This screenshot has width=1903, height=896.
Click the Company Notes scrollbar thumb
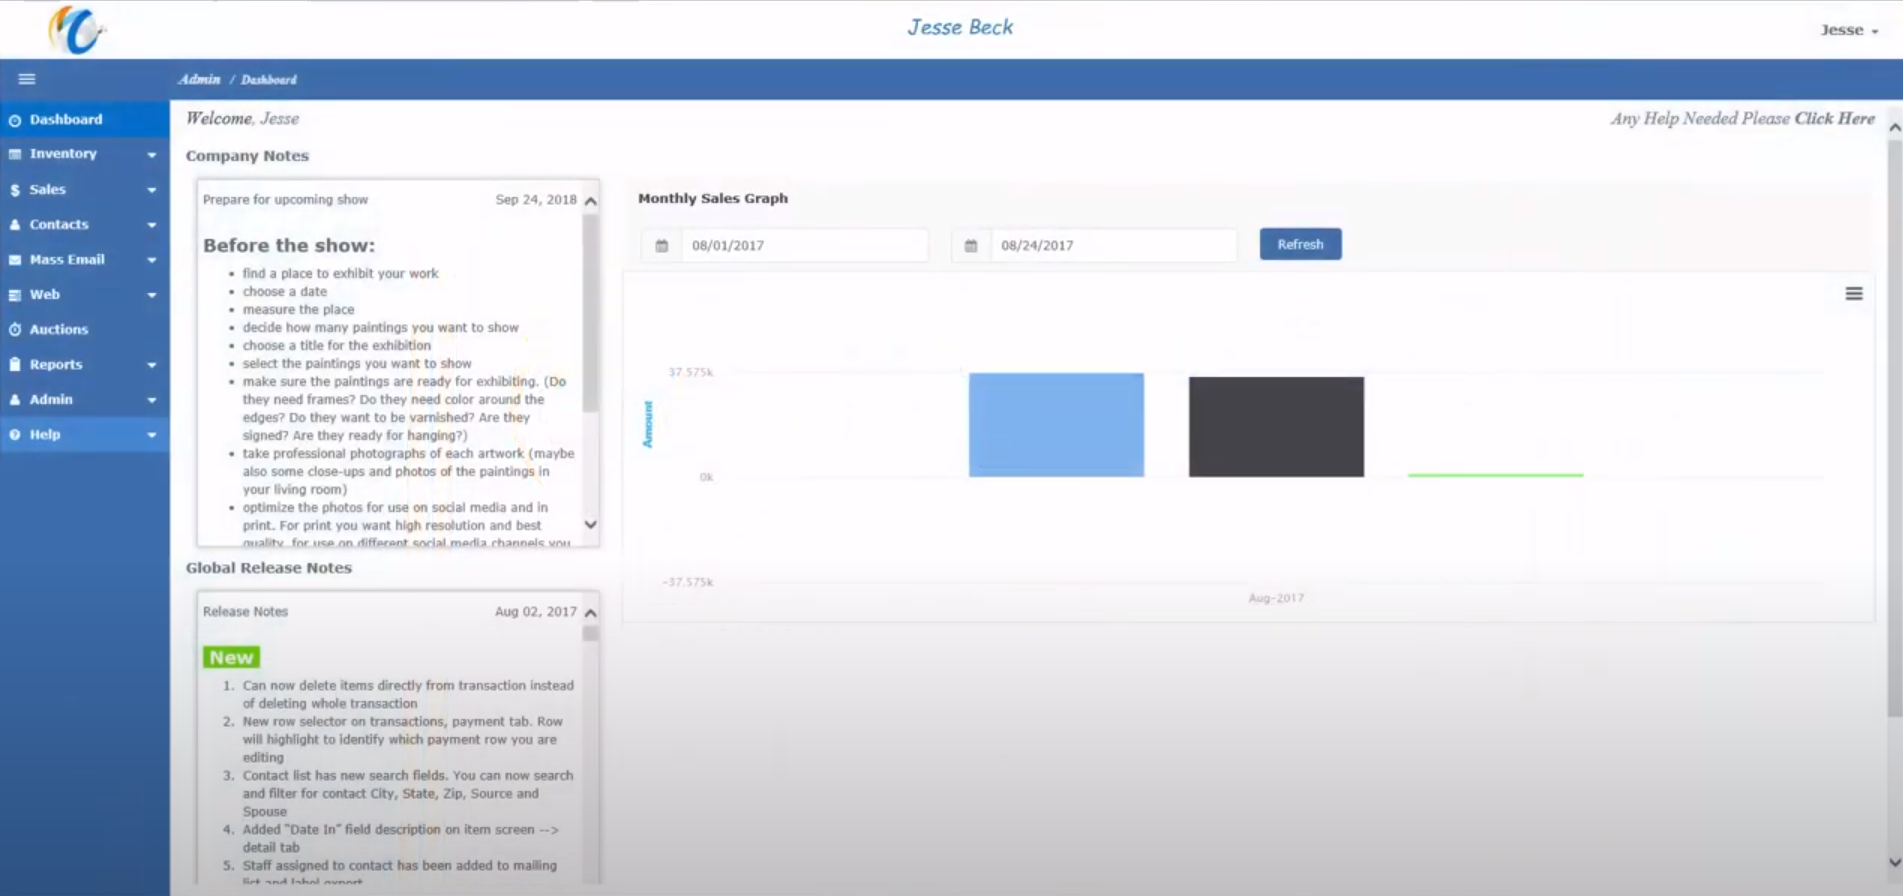click(591, 312)
